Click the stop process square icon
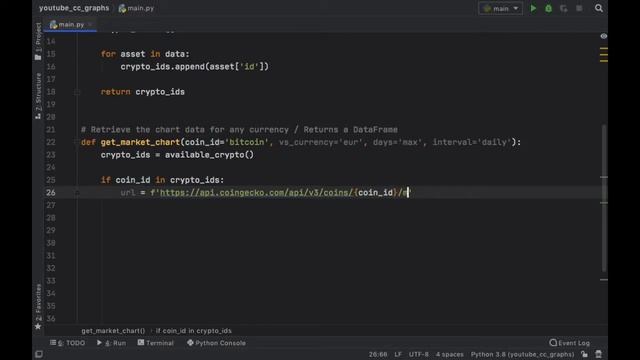The height and width of the screenshot is (360, 640). [579, 8]
